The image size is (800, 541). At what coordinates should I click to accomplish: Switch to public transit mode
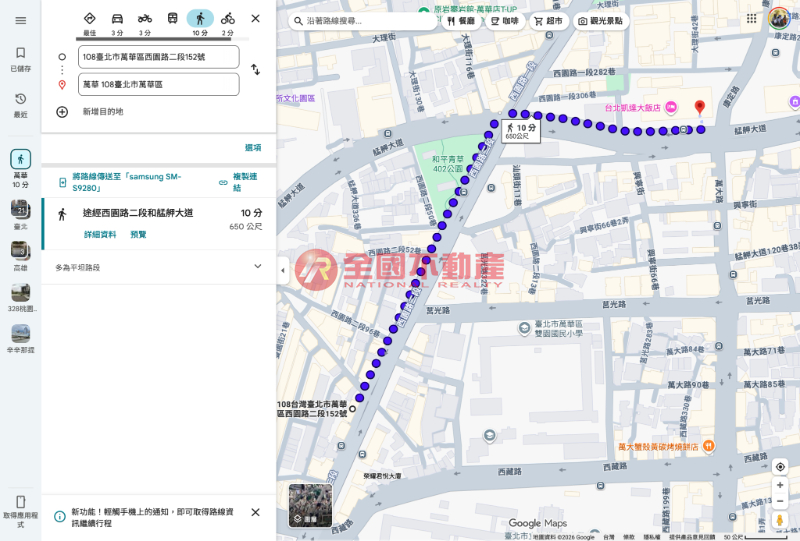(x=173, y=18)
